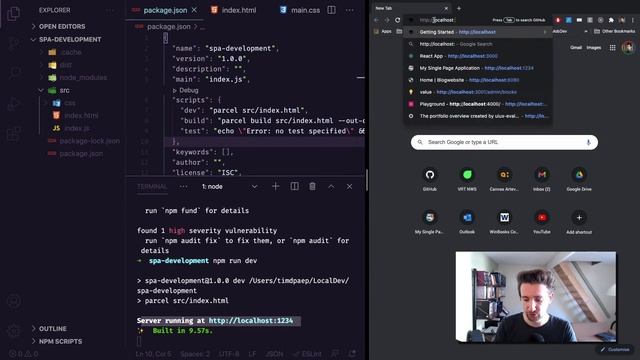Image resolution: width=640 pixels, height=360 pixels.
Task: Choose Playground localhost:4000 suggestion
Action: (478, 104)
